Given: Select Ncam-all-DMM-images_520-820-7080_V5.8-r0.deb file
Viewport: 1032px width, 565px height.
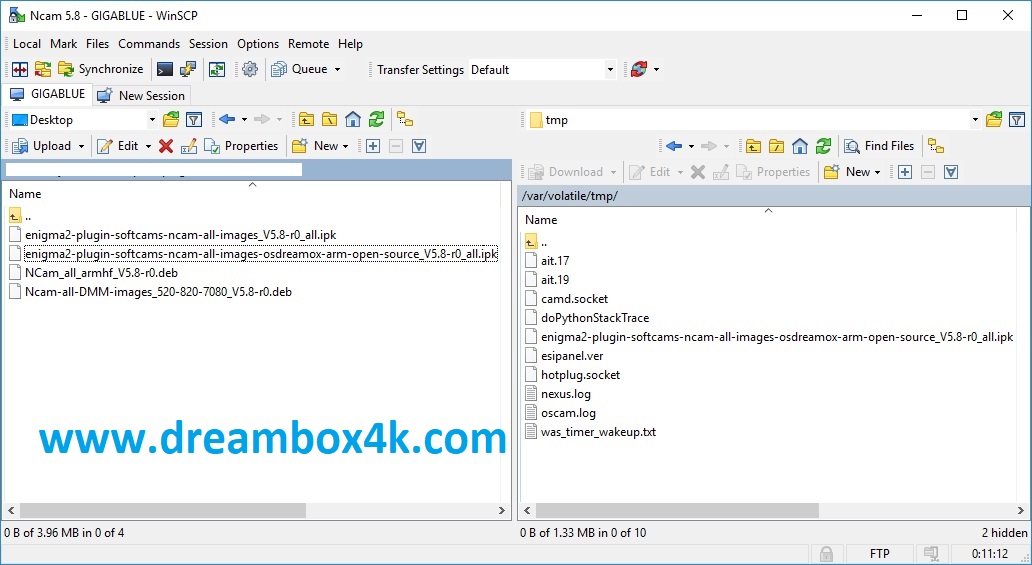Looking at the screenshot, I should (158, 292).
